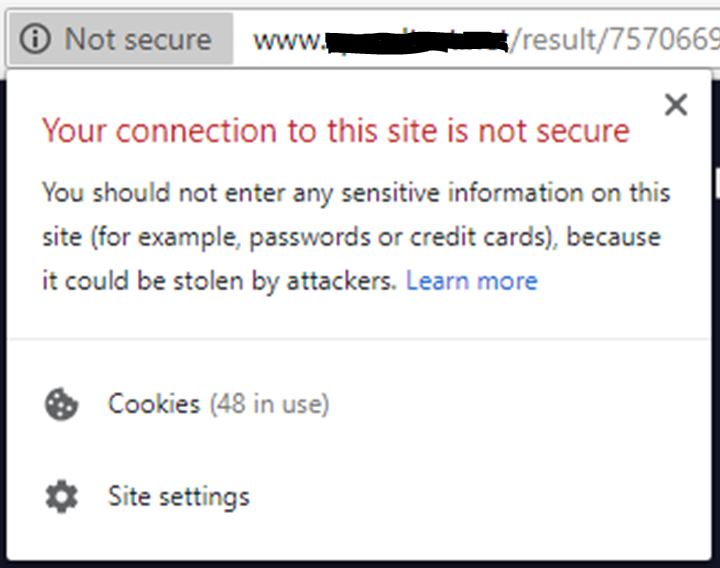Click the cookie icon
The image size is (720, 568).
(61, 404)
